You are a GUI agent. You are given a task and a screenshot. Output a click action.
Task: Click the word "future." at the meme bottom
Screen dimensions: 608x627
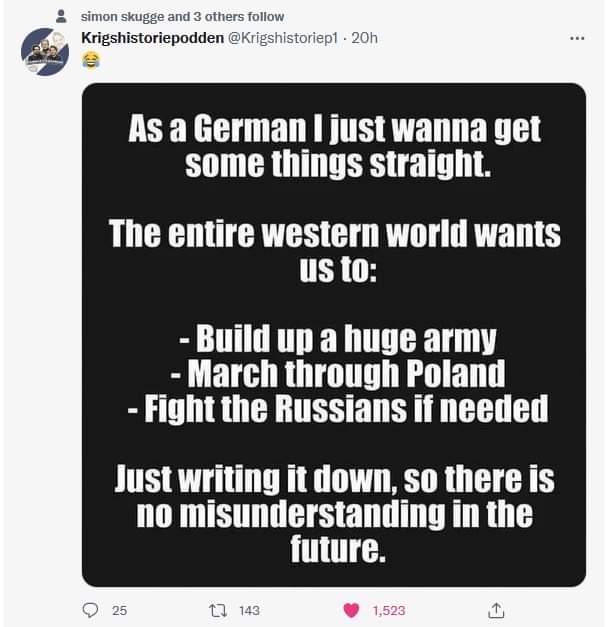(333, 549)
